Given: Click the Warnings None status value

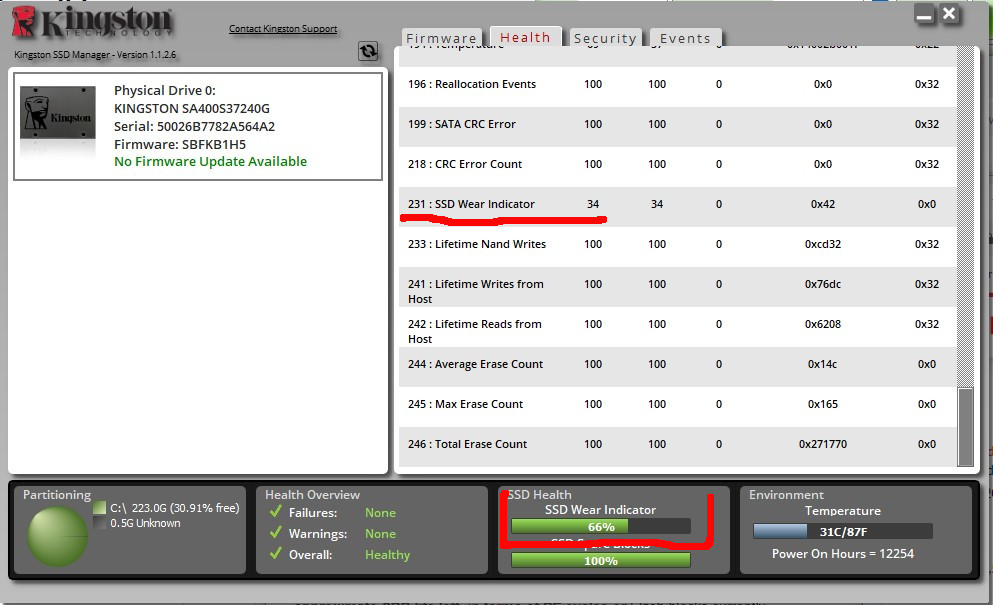Looking at the screenshot, I should pos(380,534).
